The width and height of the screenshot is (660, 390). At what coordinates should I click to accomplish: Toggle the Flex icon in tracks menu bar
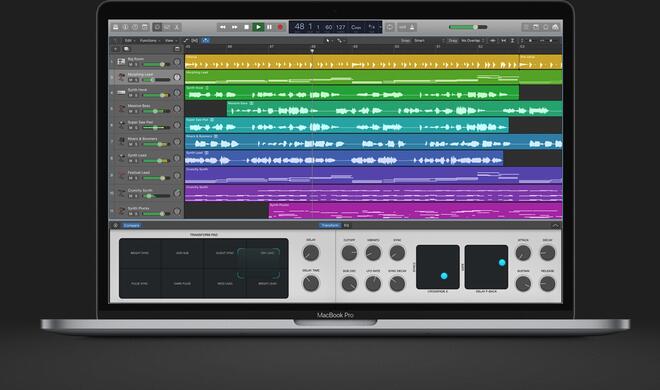(194, 40)
